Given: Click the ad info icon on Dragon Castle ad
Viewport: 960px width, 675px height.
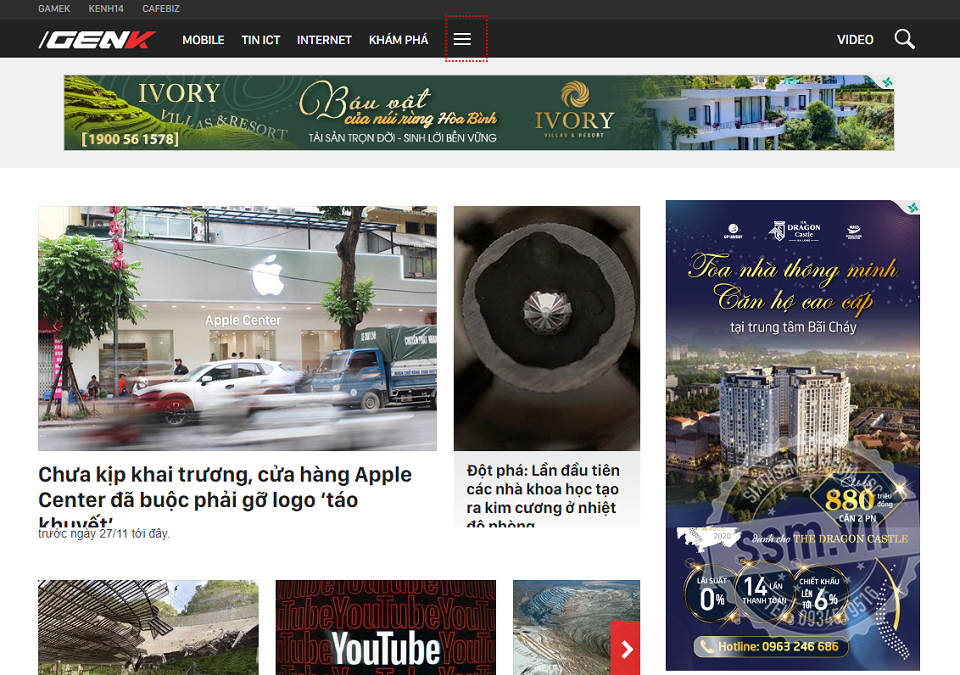Looking at the screenshot, I should click(x=912, y=207).
